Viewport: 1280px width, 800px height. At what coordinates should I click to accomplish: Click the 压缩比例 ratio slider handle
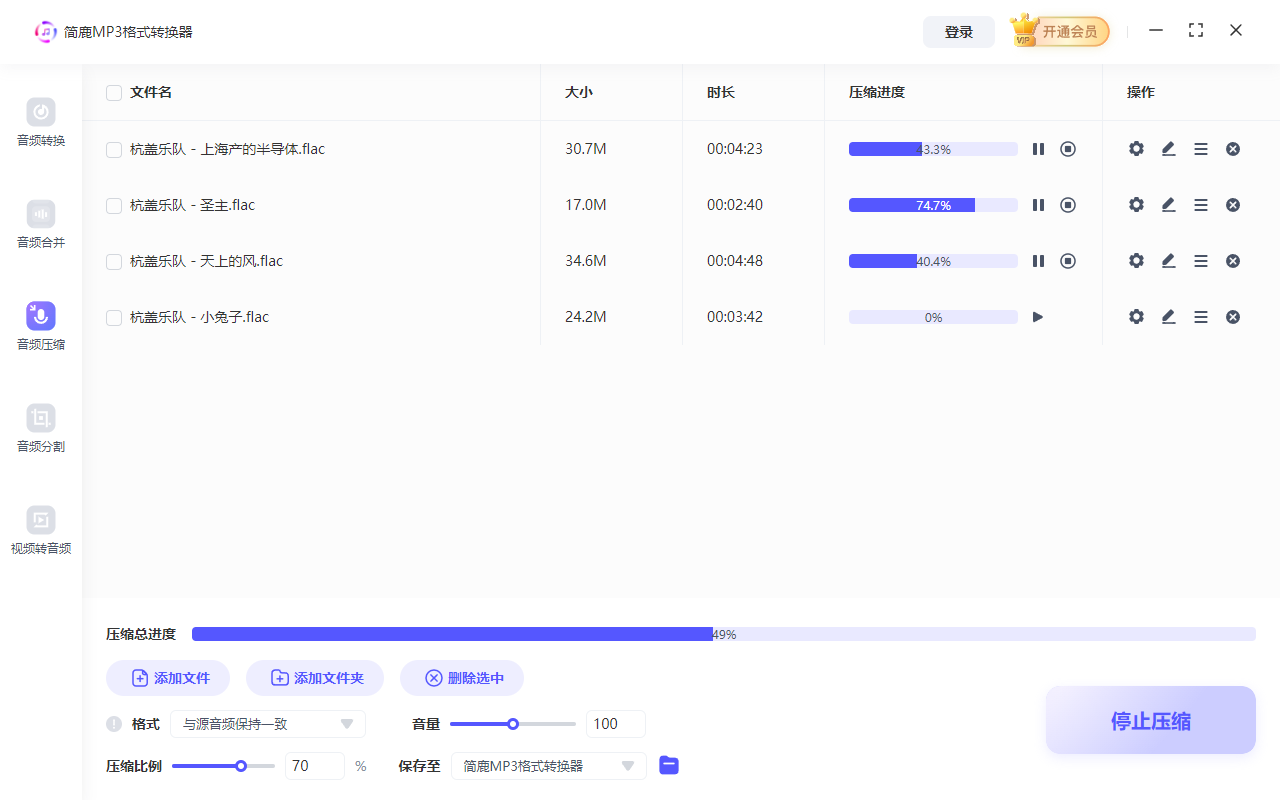[241, 766]
